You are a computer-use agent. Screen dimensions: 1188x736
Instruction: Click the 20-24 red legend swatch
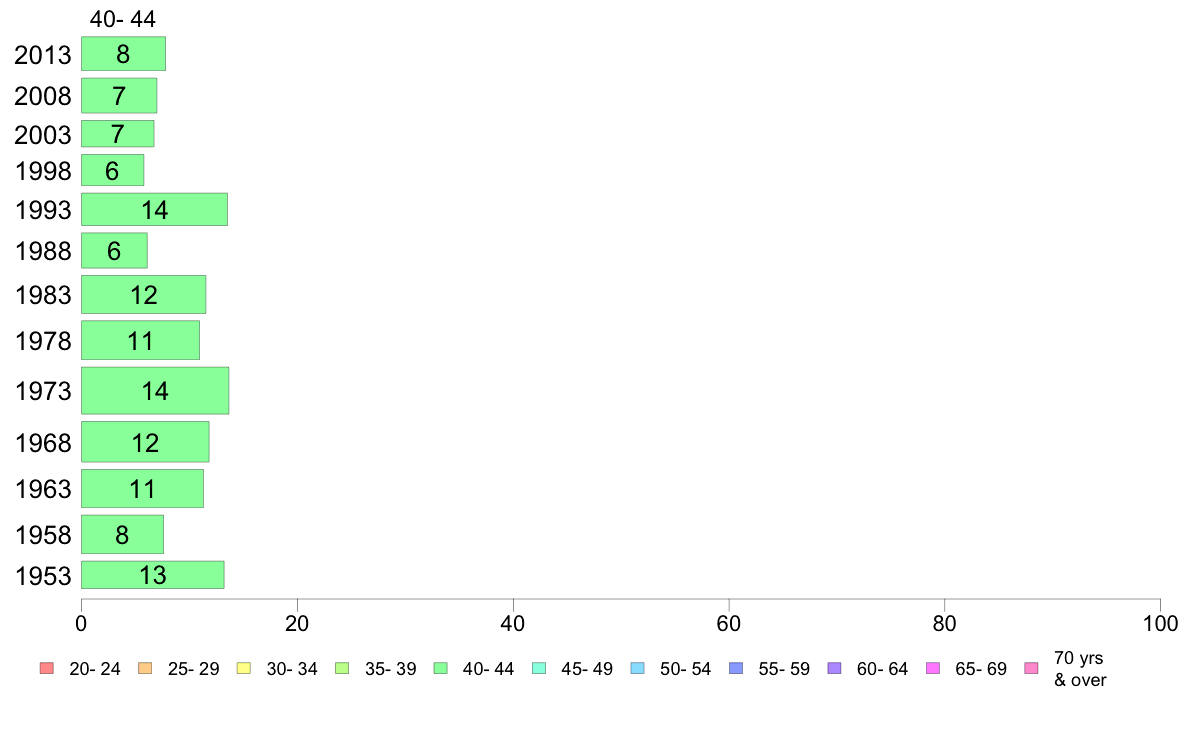(x=47, y=668)
